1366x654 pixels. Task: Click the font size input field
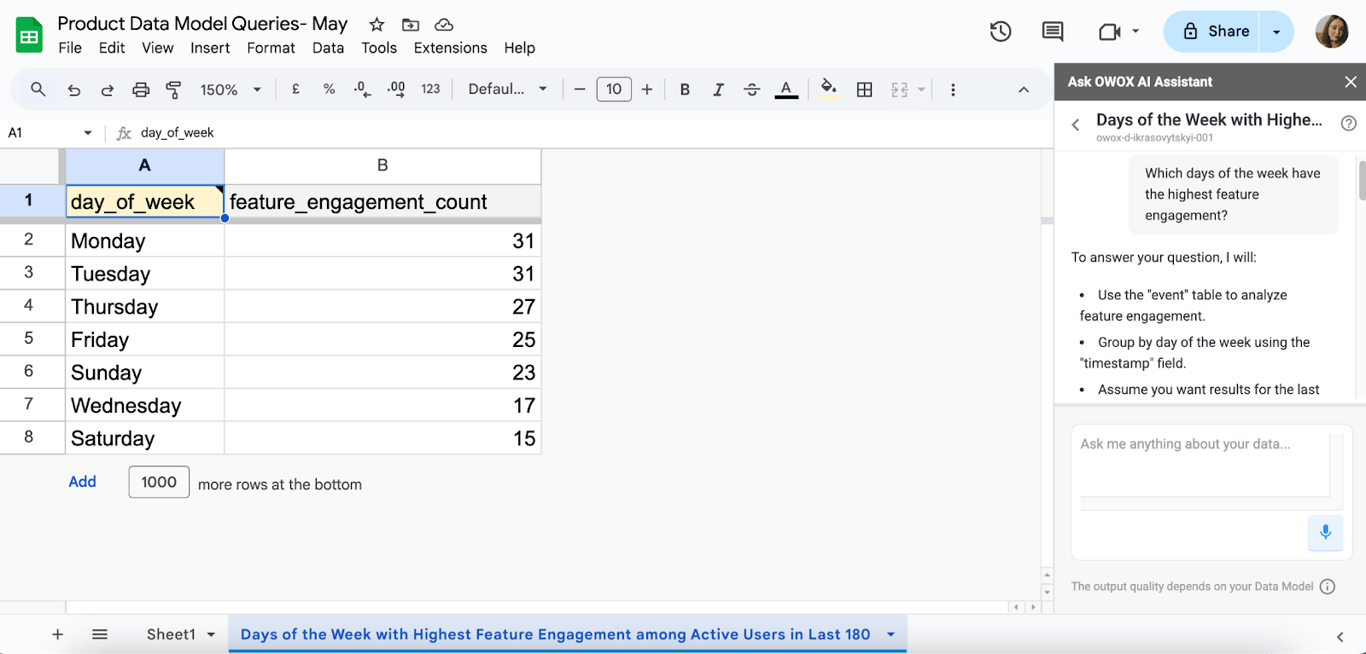click(614, 89)
